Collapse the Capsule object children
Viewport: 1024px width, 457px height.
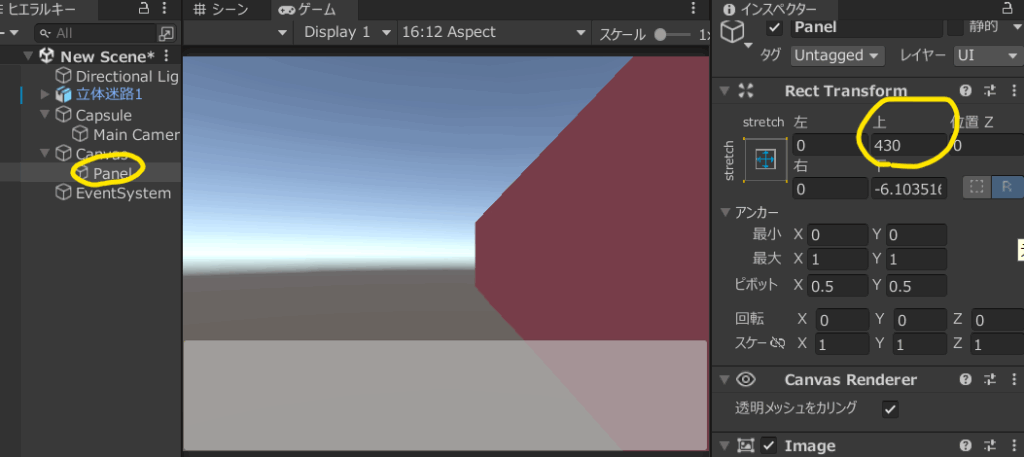(x=44, y=115)
